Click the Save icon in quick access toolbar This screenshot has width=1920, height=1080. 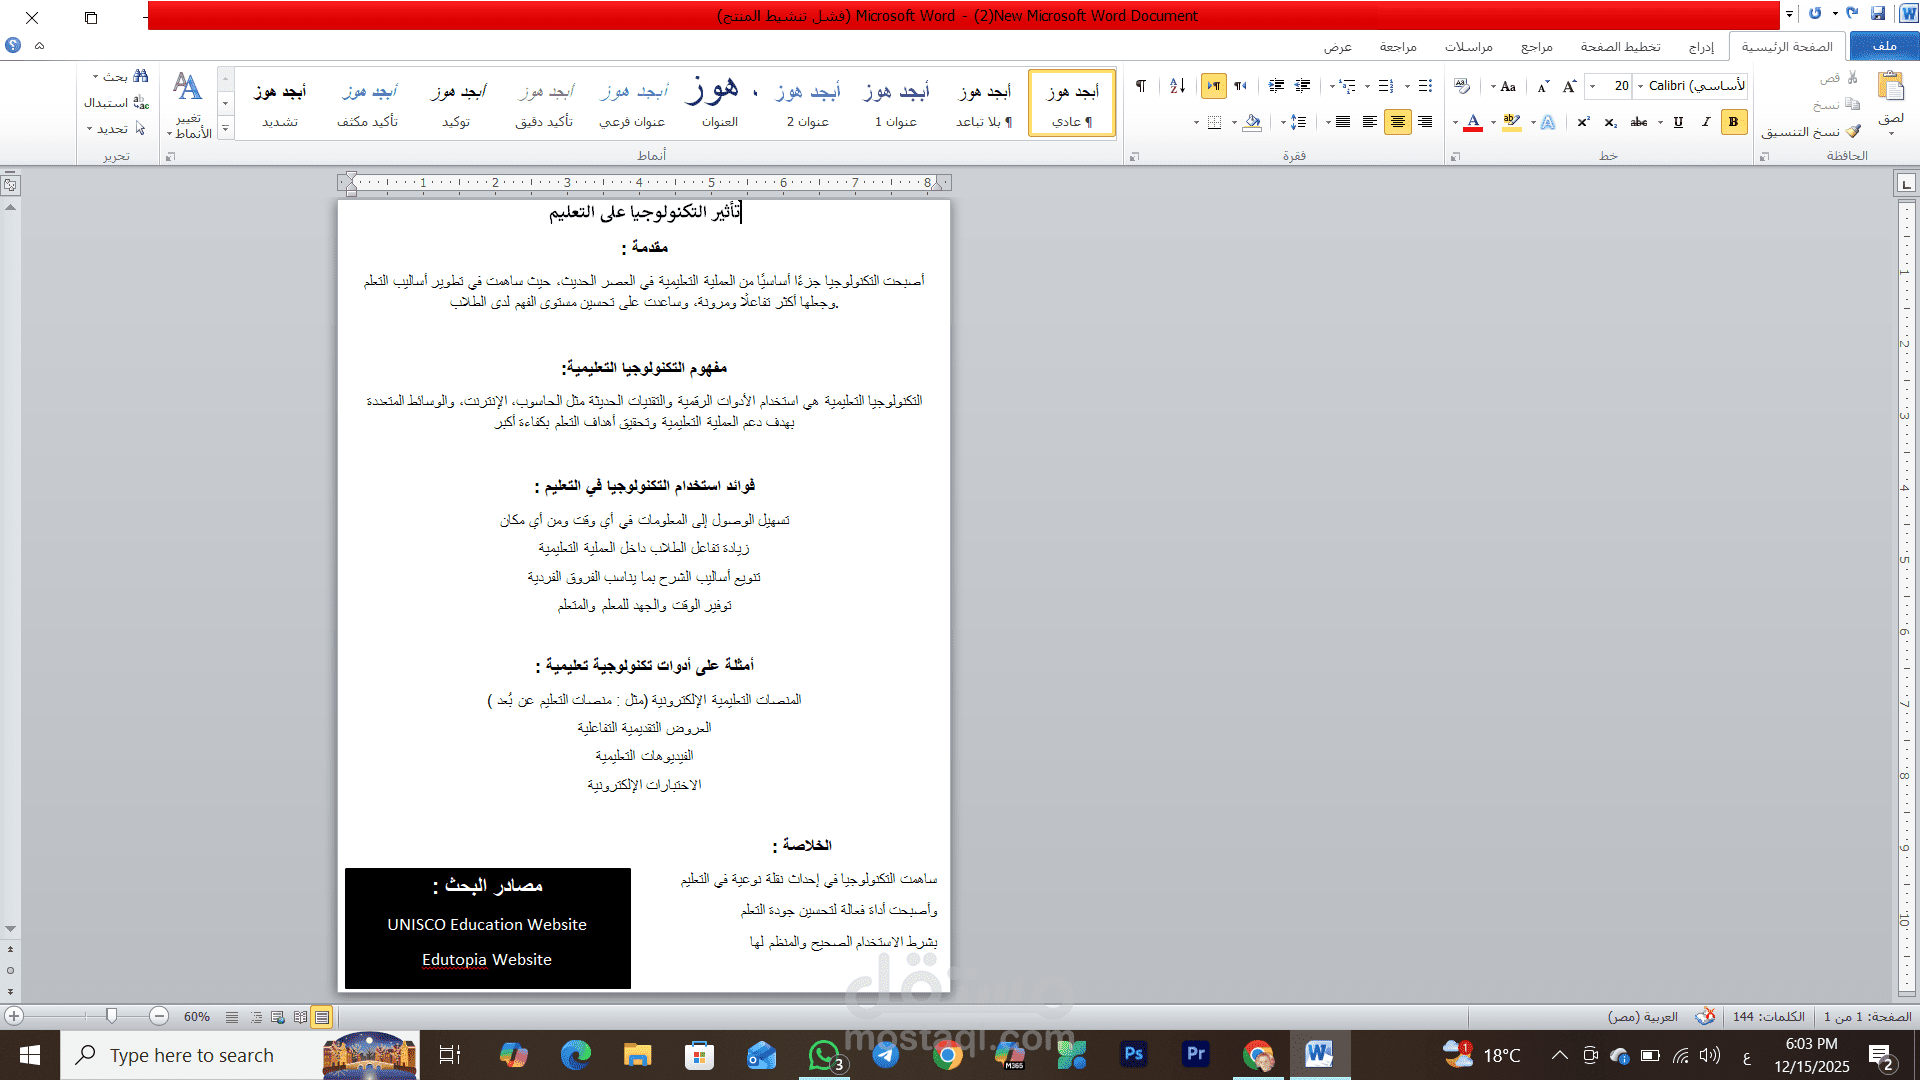pyautogui.click(x=1878, y=14)
